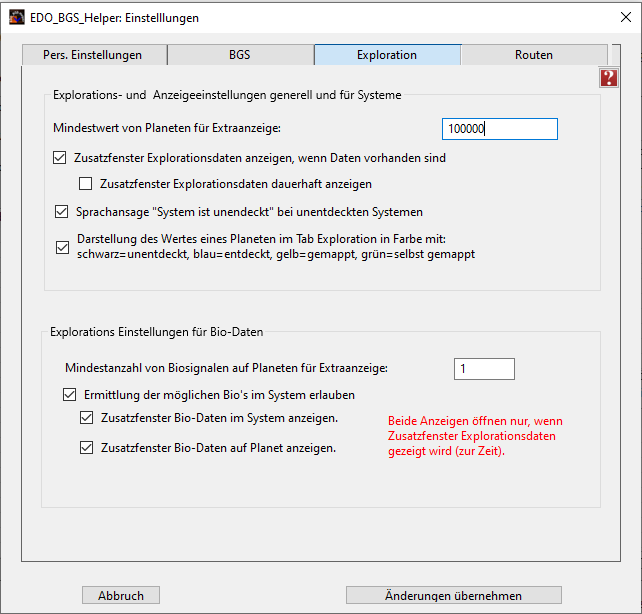The image size is (642, 614).
Task: Disable Zusatzfenster Explorationsdaten anzeigen, wenn Daten vorhanden
Action: [62, 157]
